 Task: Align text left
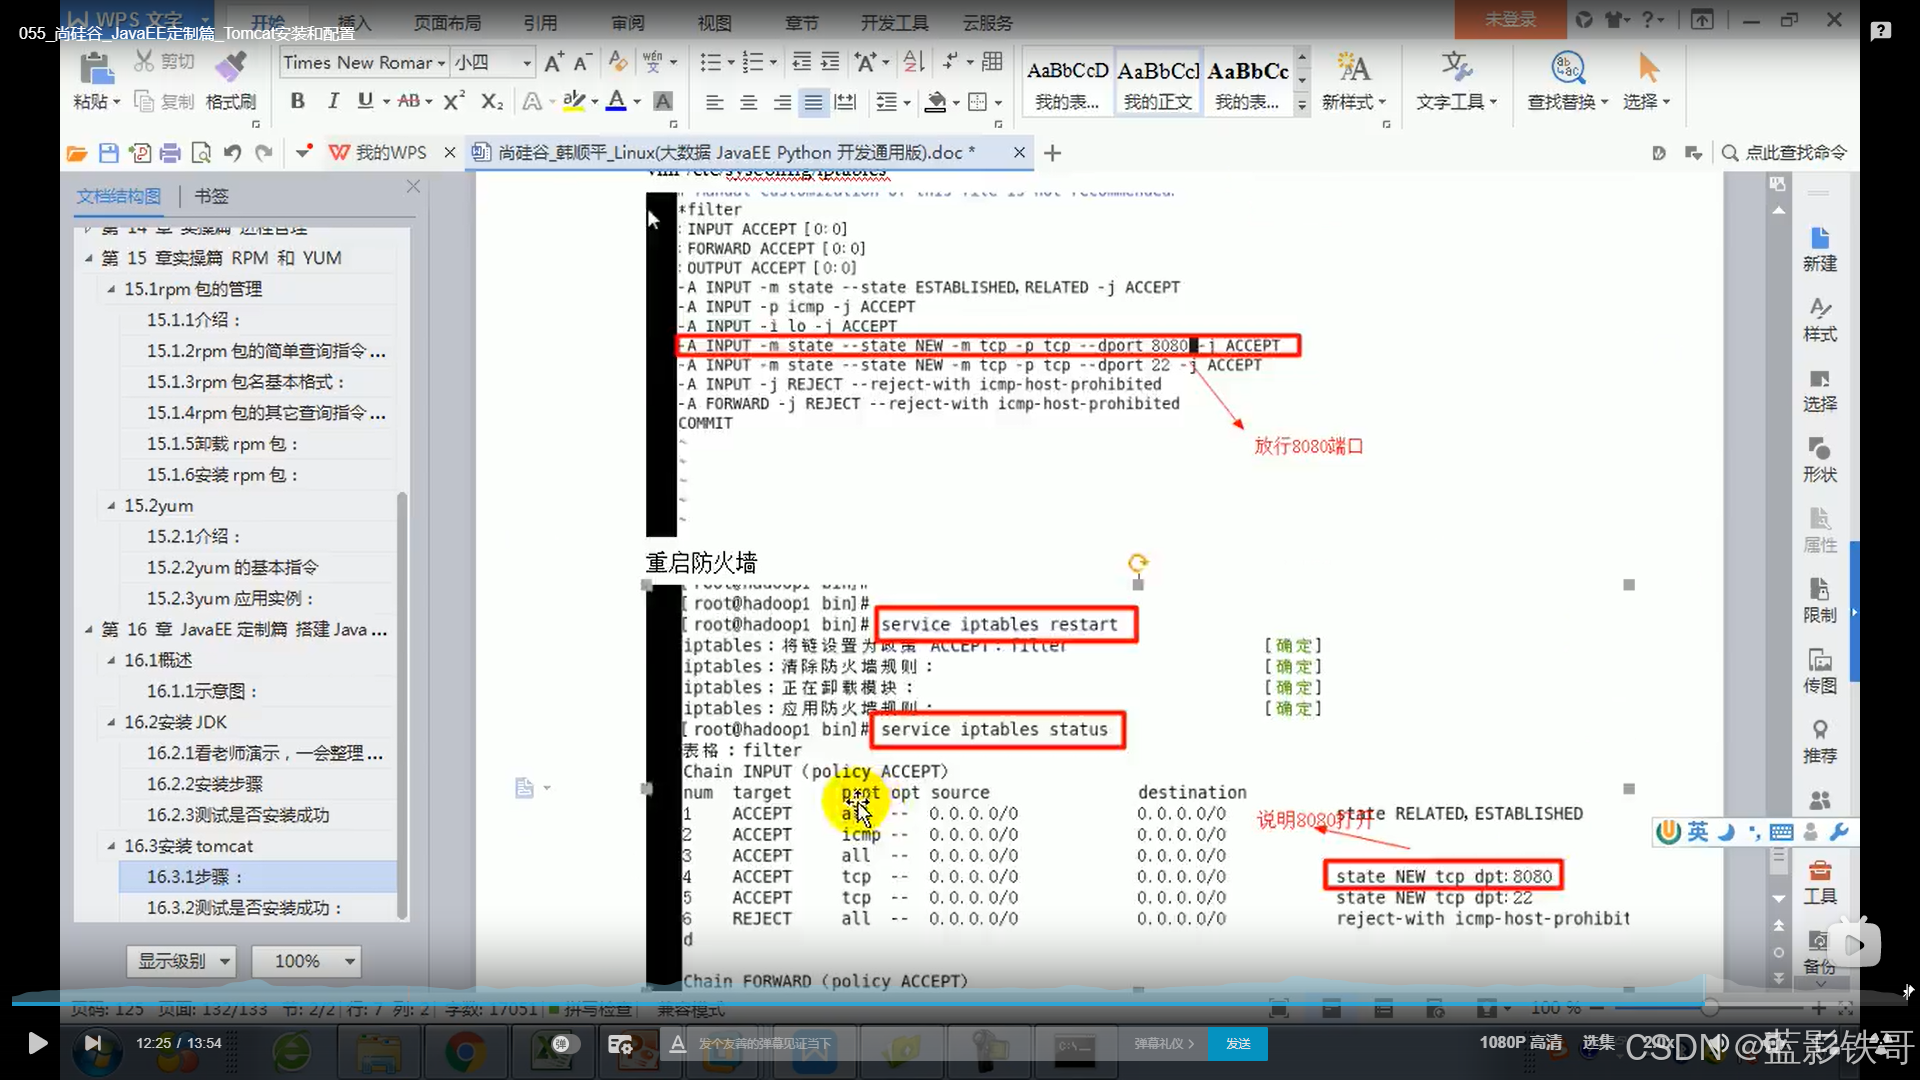click(x=714, y=102)
